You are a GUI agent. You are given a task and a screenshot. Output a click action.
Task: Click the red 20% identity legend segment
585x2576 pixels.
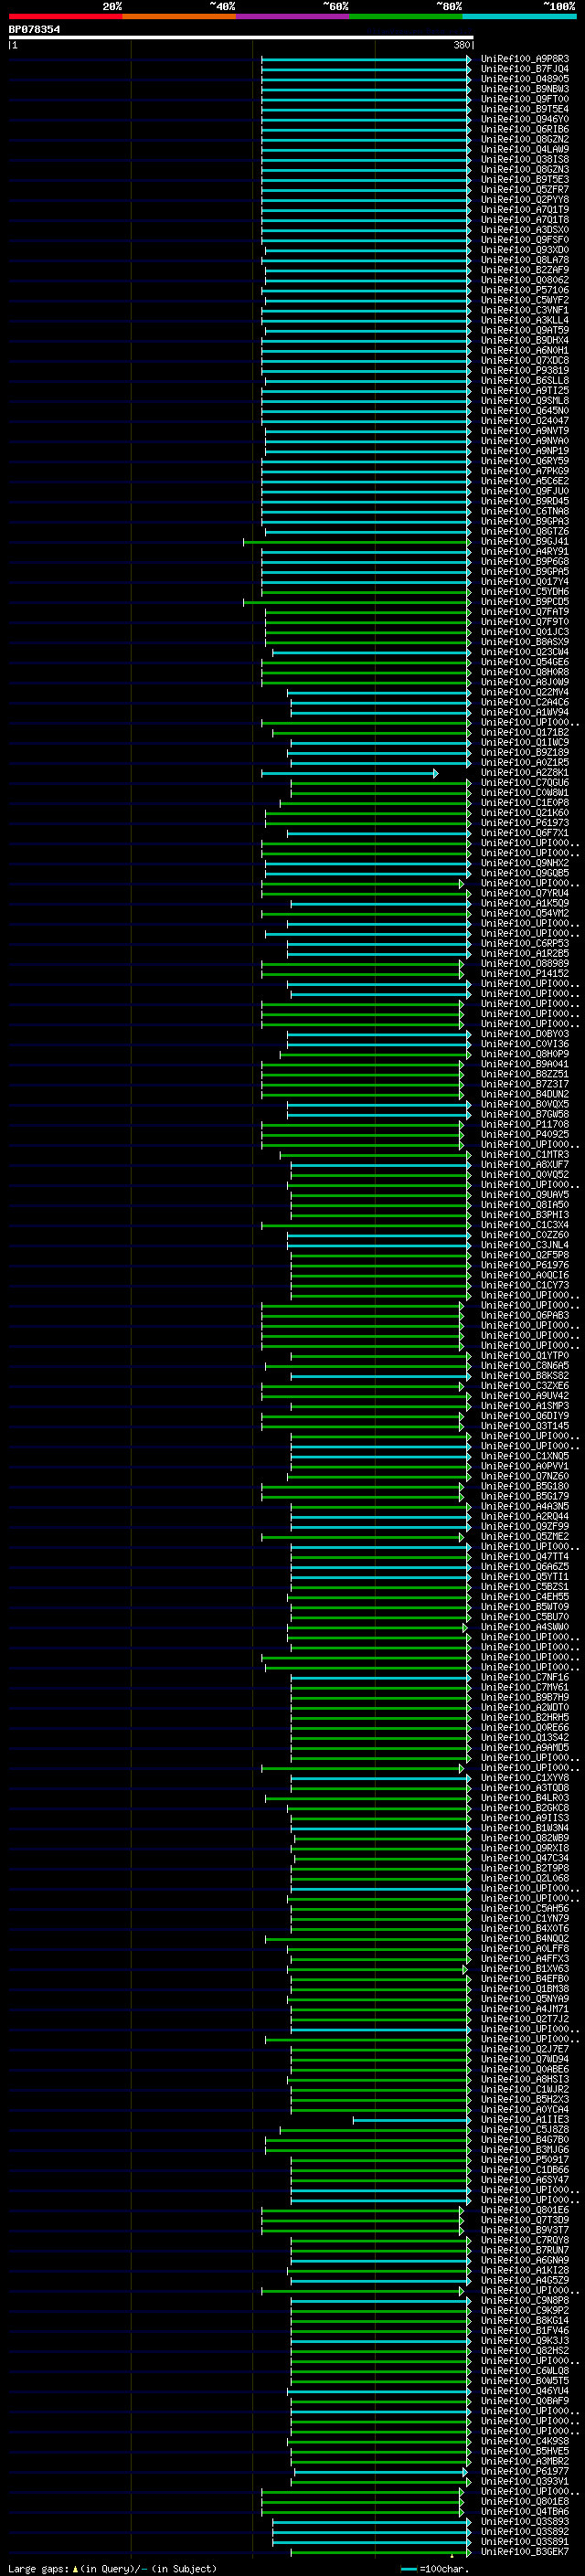[65, 16]
